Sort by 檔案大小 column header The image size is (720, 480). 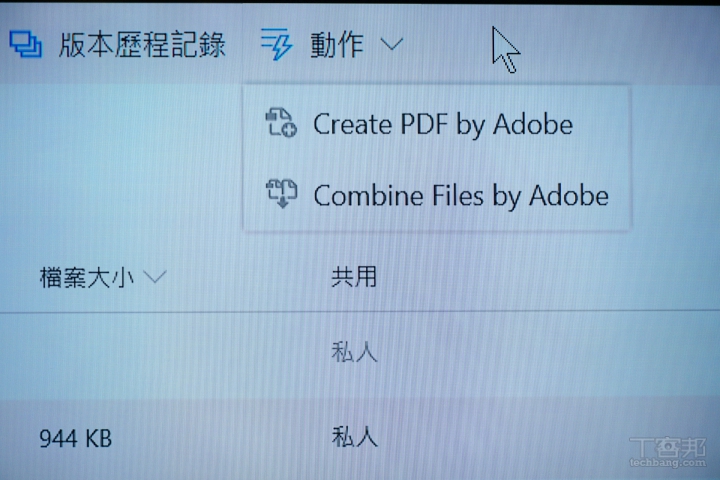(x=87, y=277)
